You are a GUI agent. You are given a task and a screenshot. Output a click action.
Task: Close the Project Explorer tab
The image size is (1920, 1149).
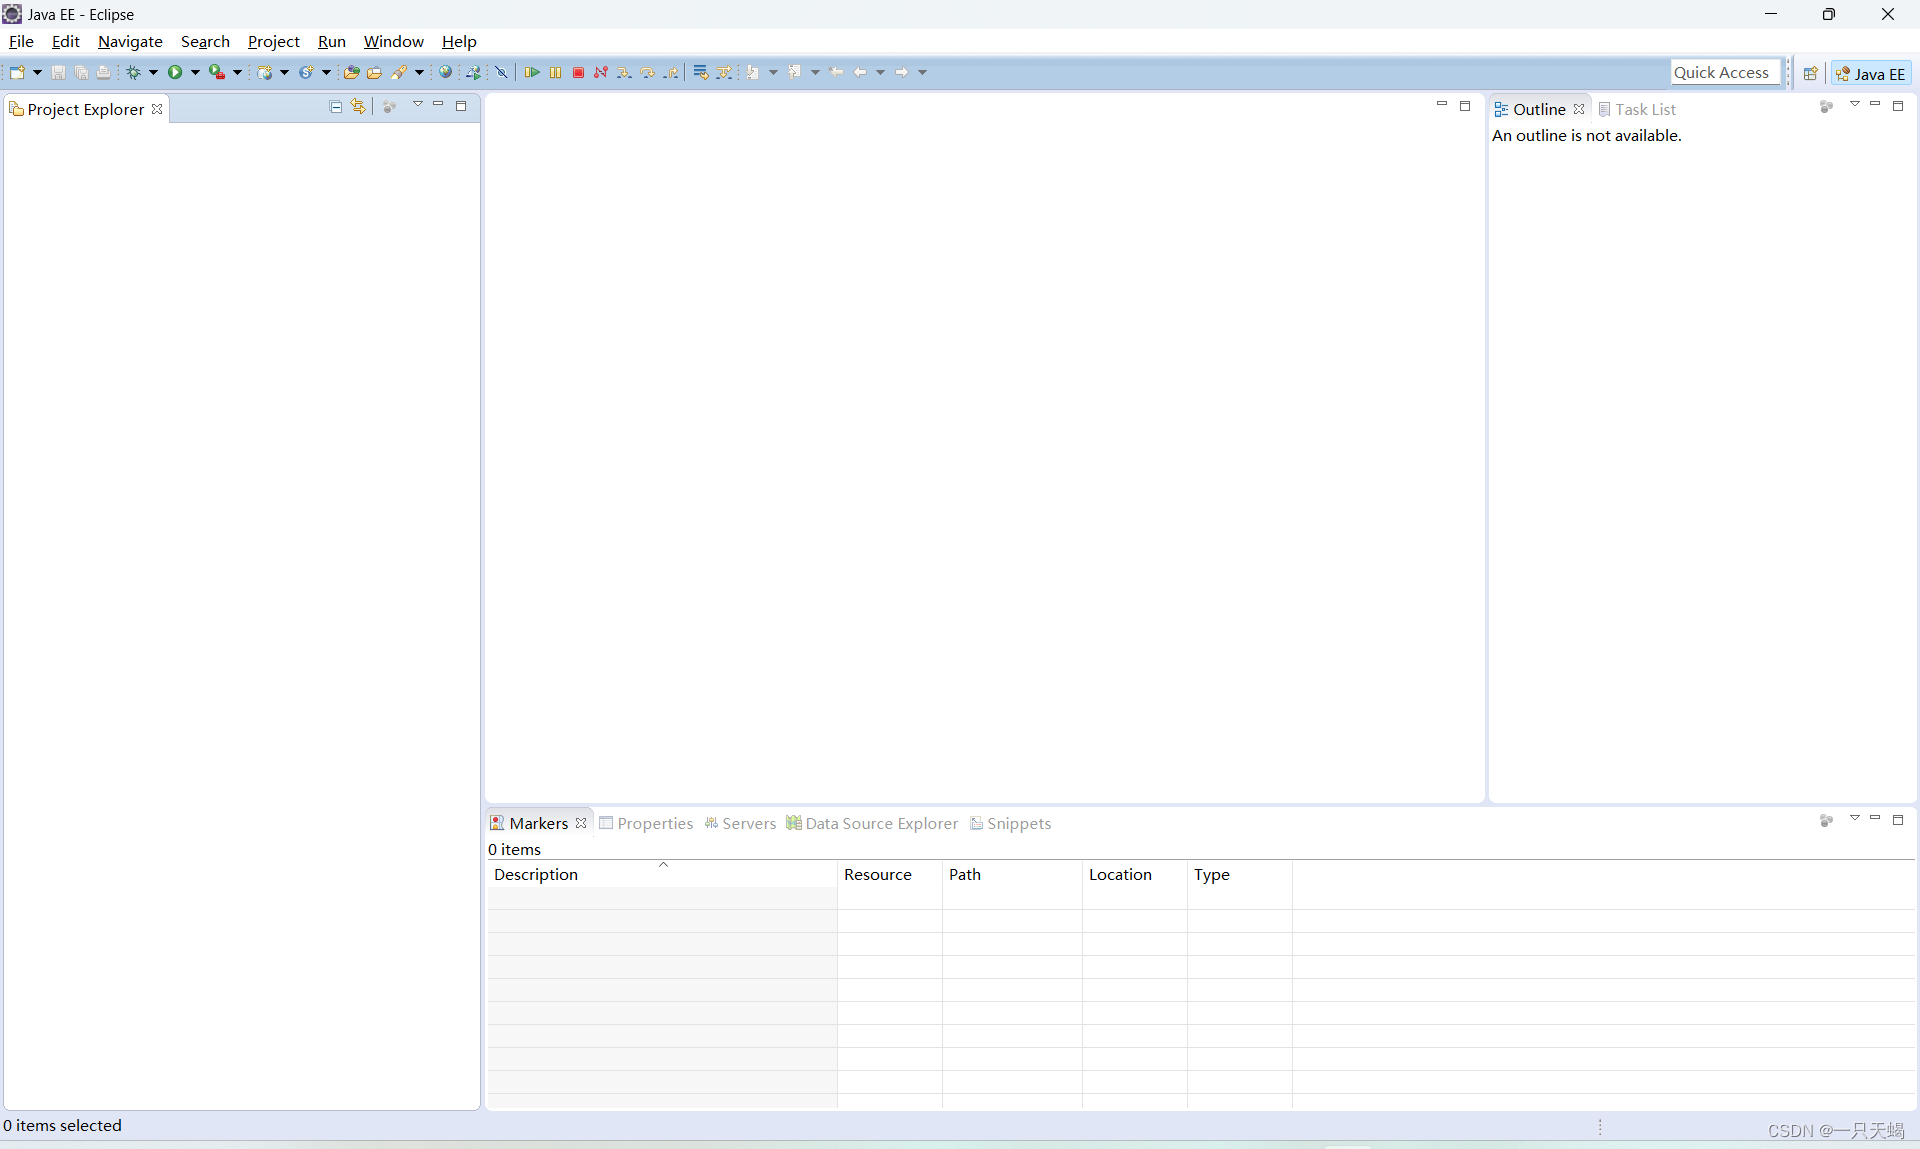point(157,109)
